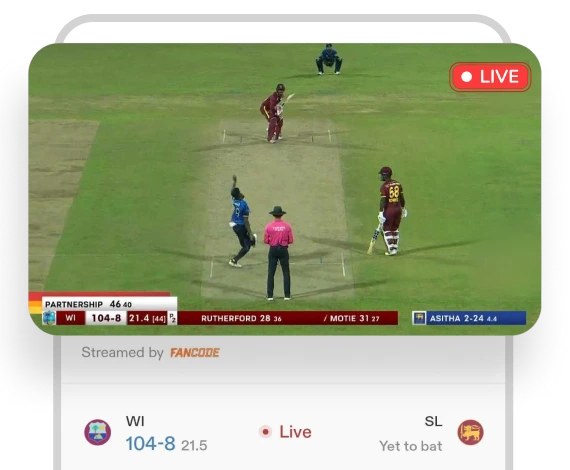The height and width of the screenshot is (470, 570).
Task: Click the SL Yet to bat text
Action: pos(411,446)
